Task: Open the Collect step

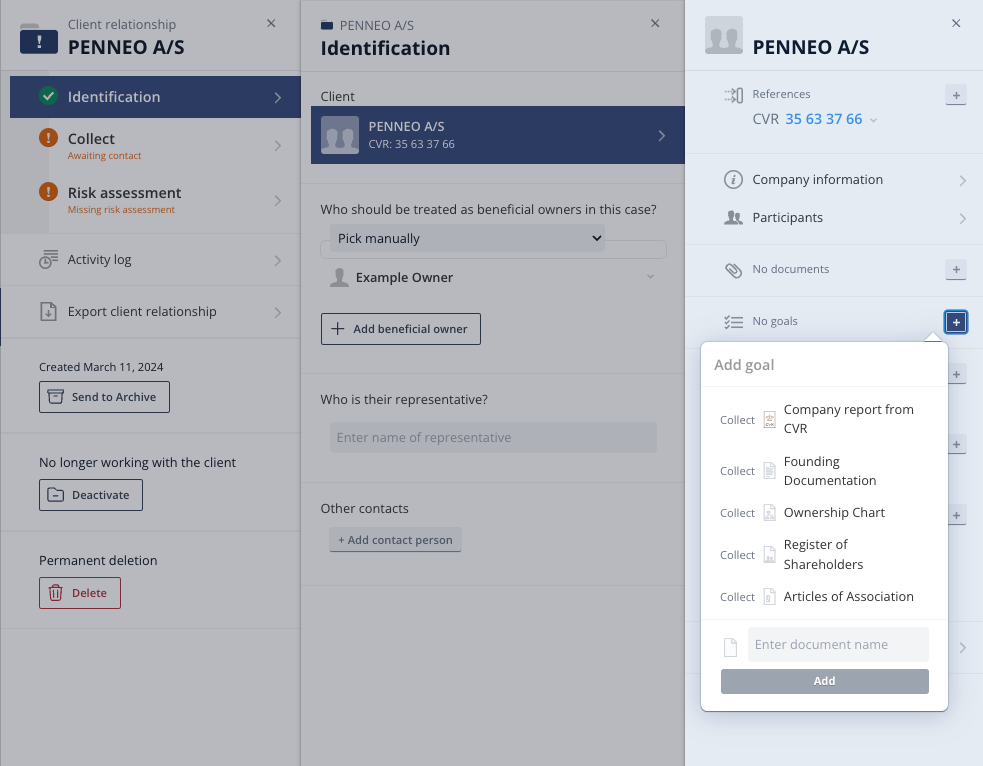Action: click(155, 146)
